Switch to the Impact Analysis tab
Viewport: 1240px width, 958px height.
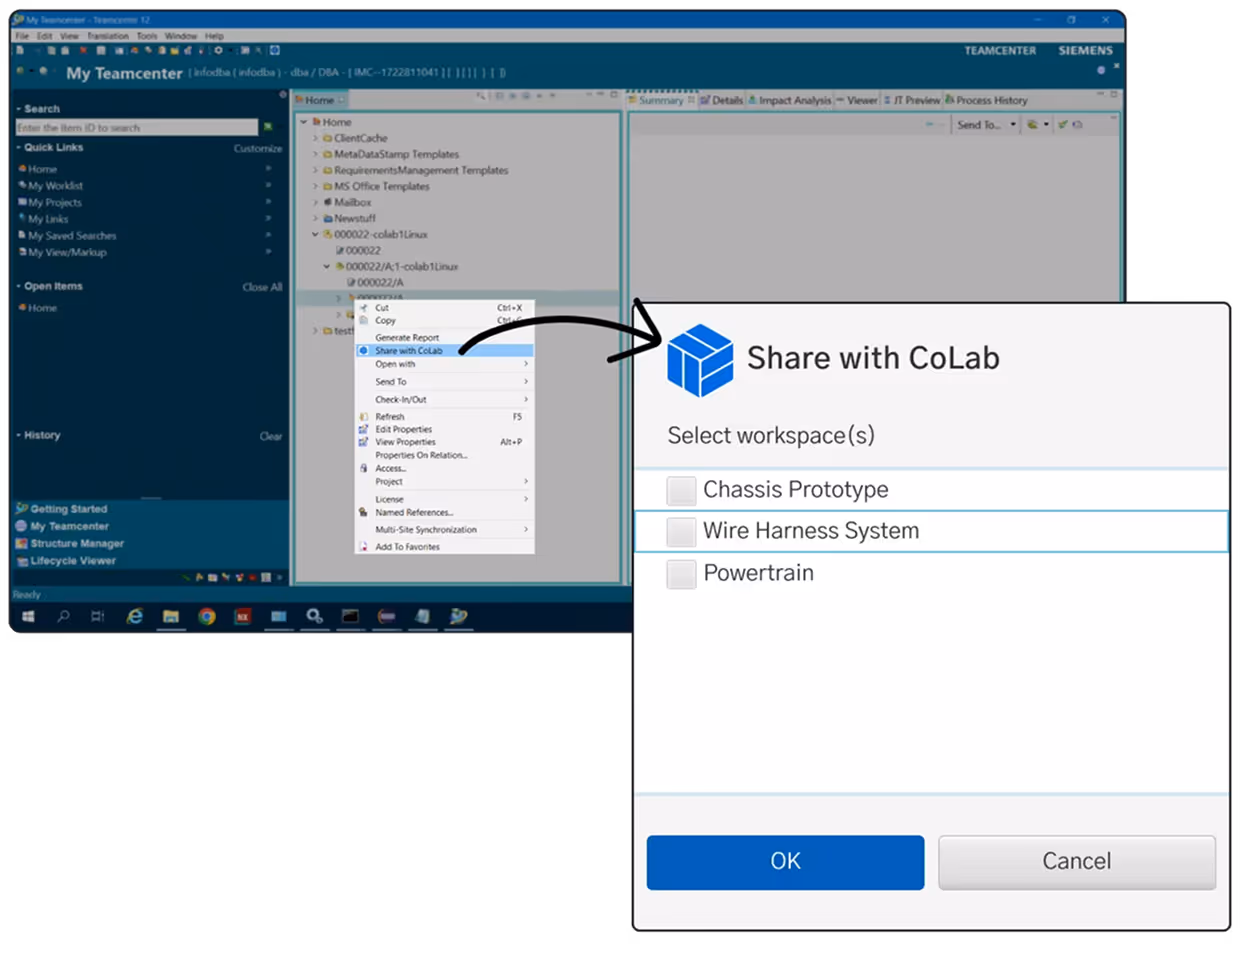[790, 100]
